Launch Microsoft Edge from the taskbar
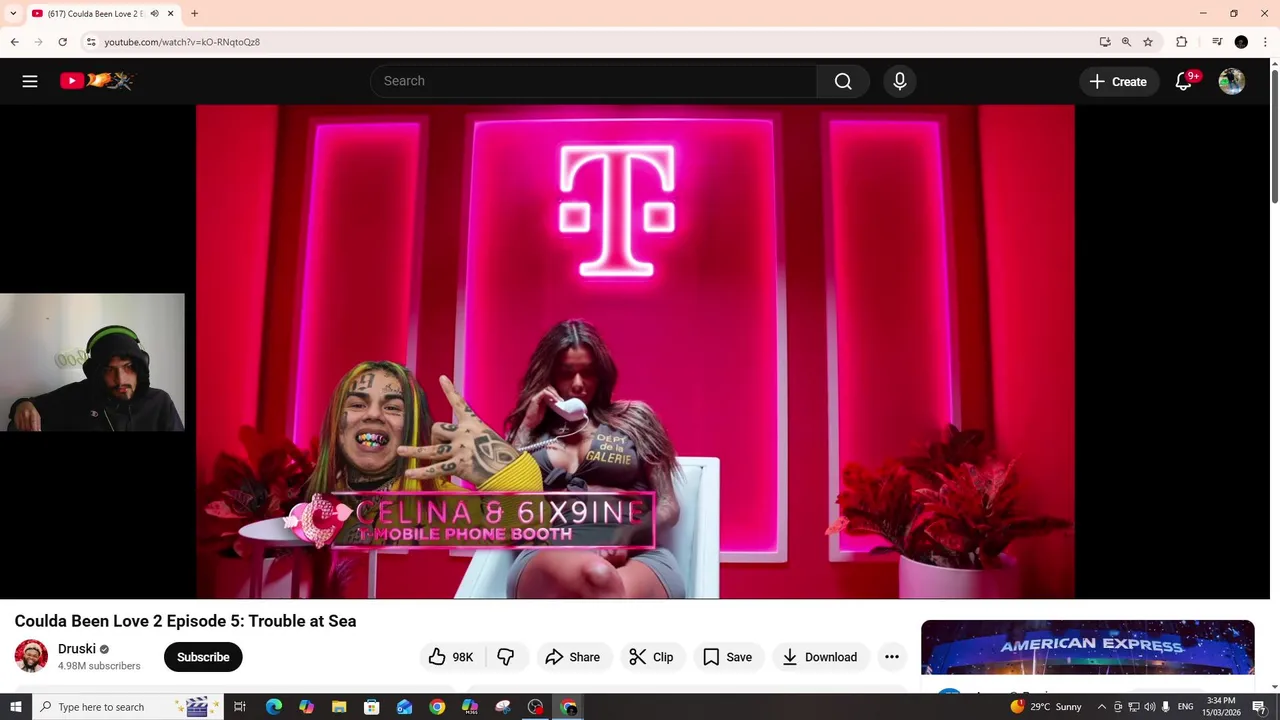This screenshot has width=1280, height=720. (x=273, y=707)
